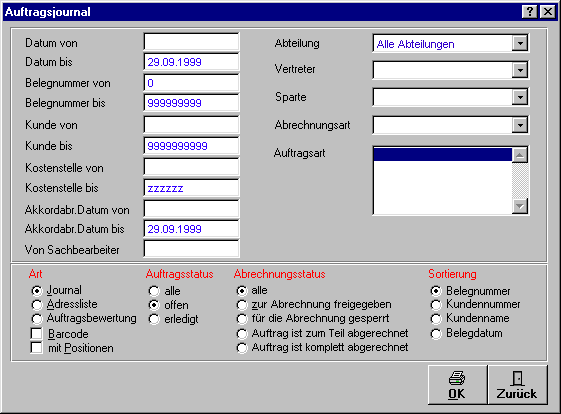Choose erledigt under Auftragsstatus
This screenshot has width=561, height=414.
[154, 319]
